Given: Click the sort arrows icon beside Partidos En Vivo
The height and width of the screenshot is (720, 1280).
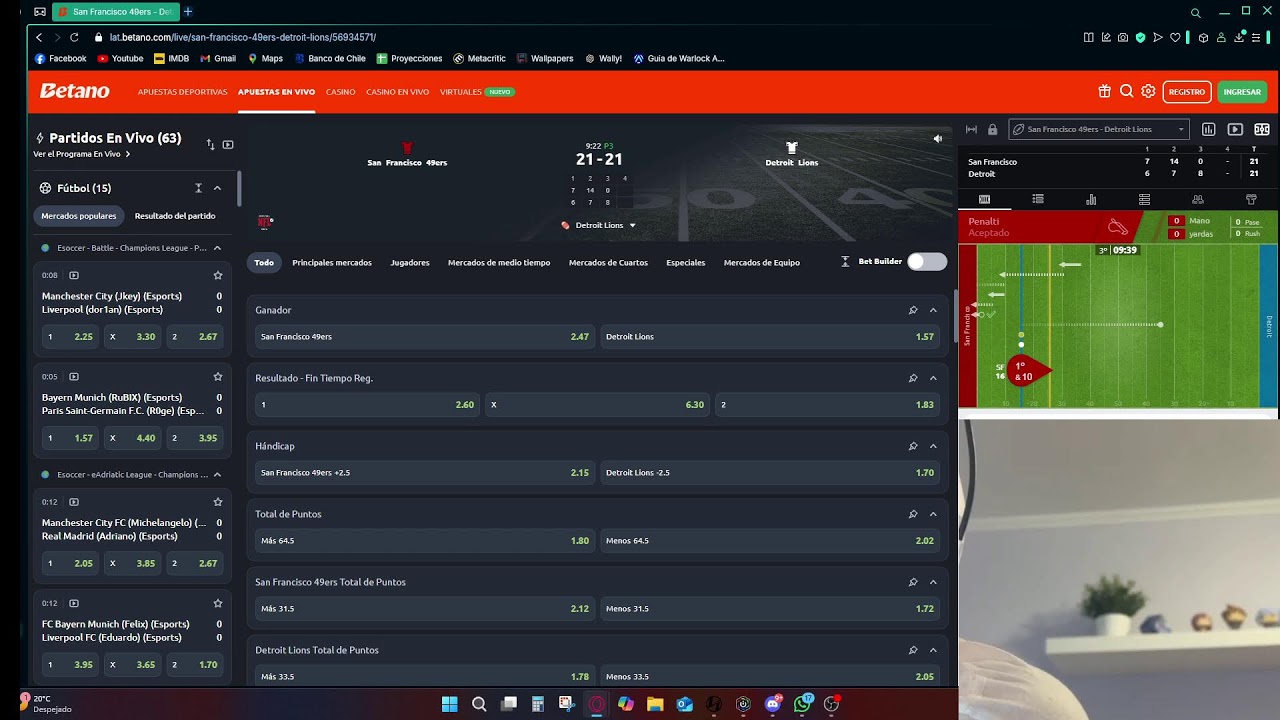Looking at the screenshot, I should coord(210,144).
